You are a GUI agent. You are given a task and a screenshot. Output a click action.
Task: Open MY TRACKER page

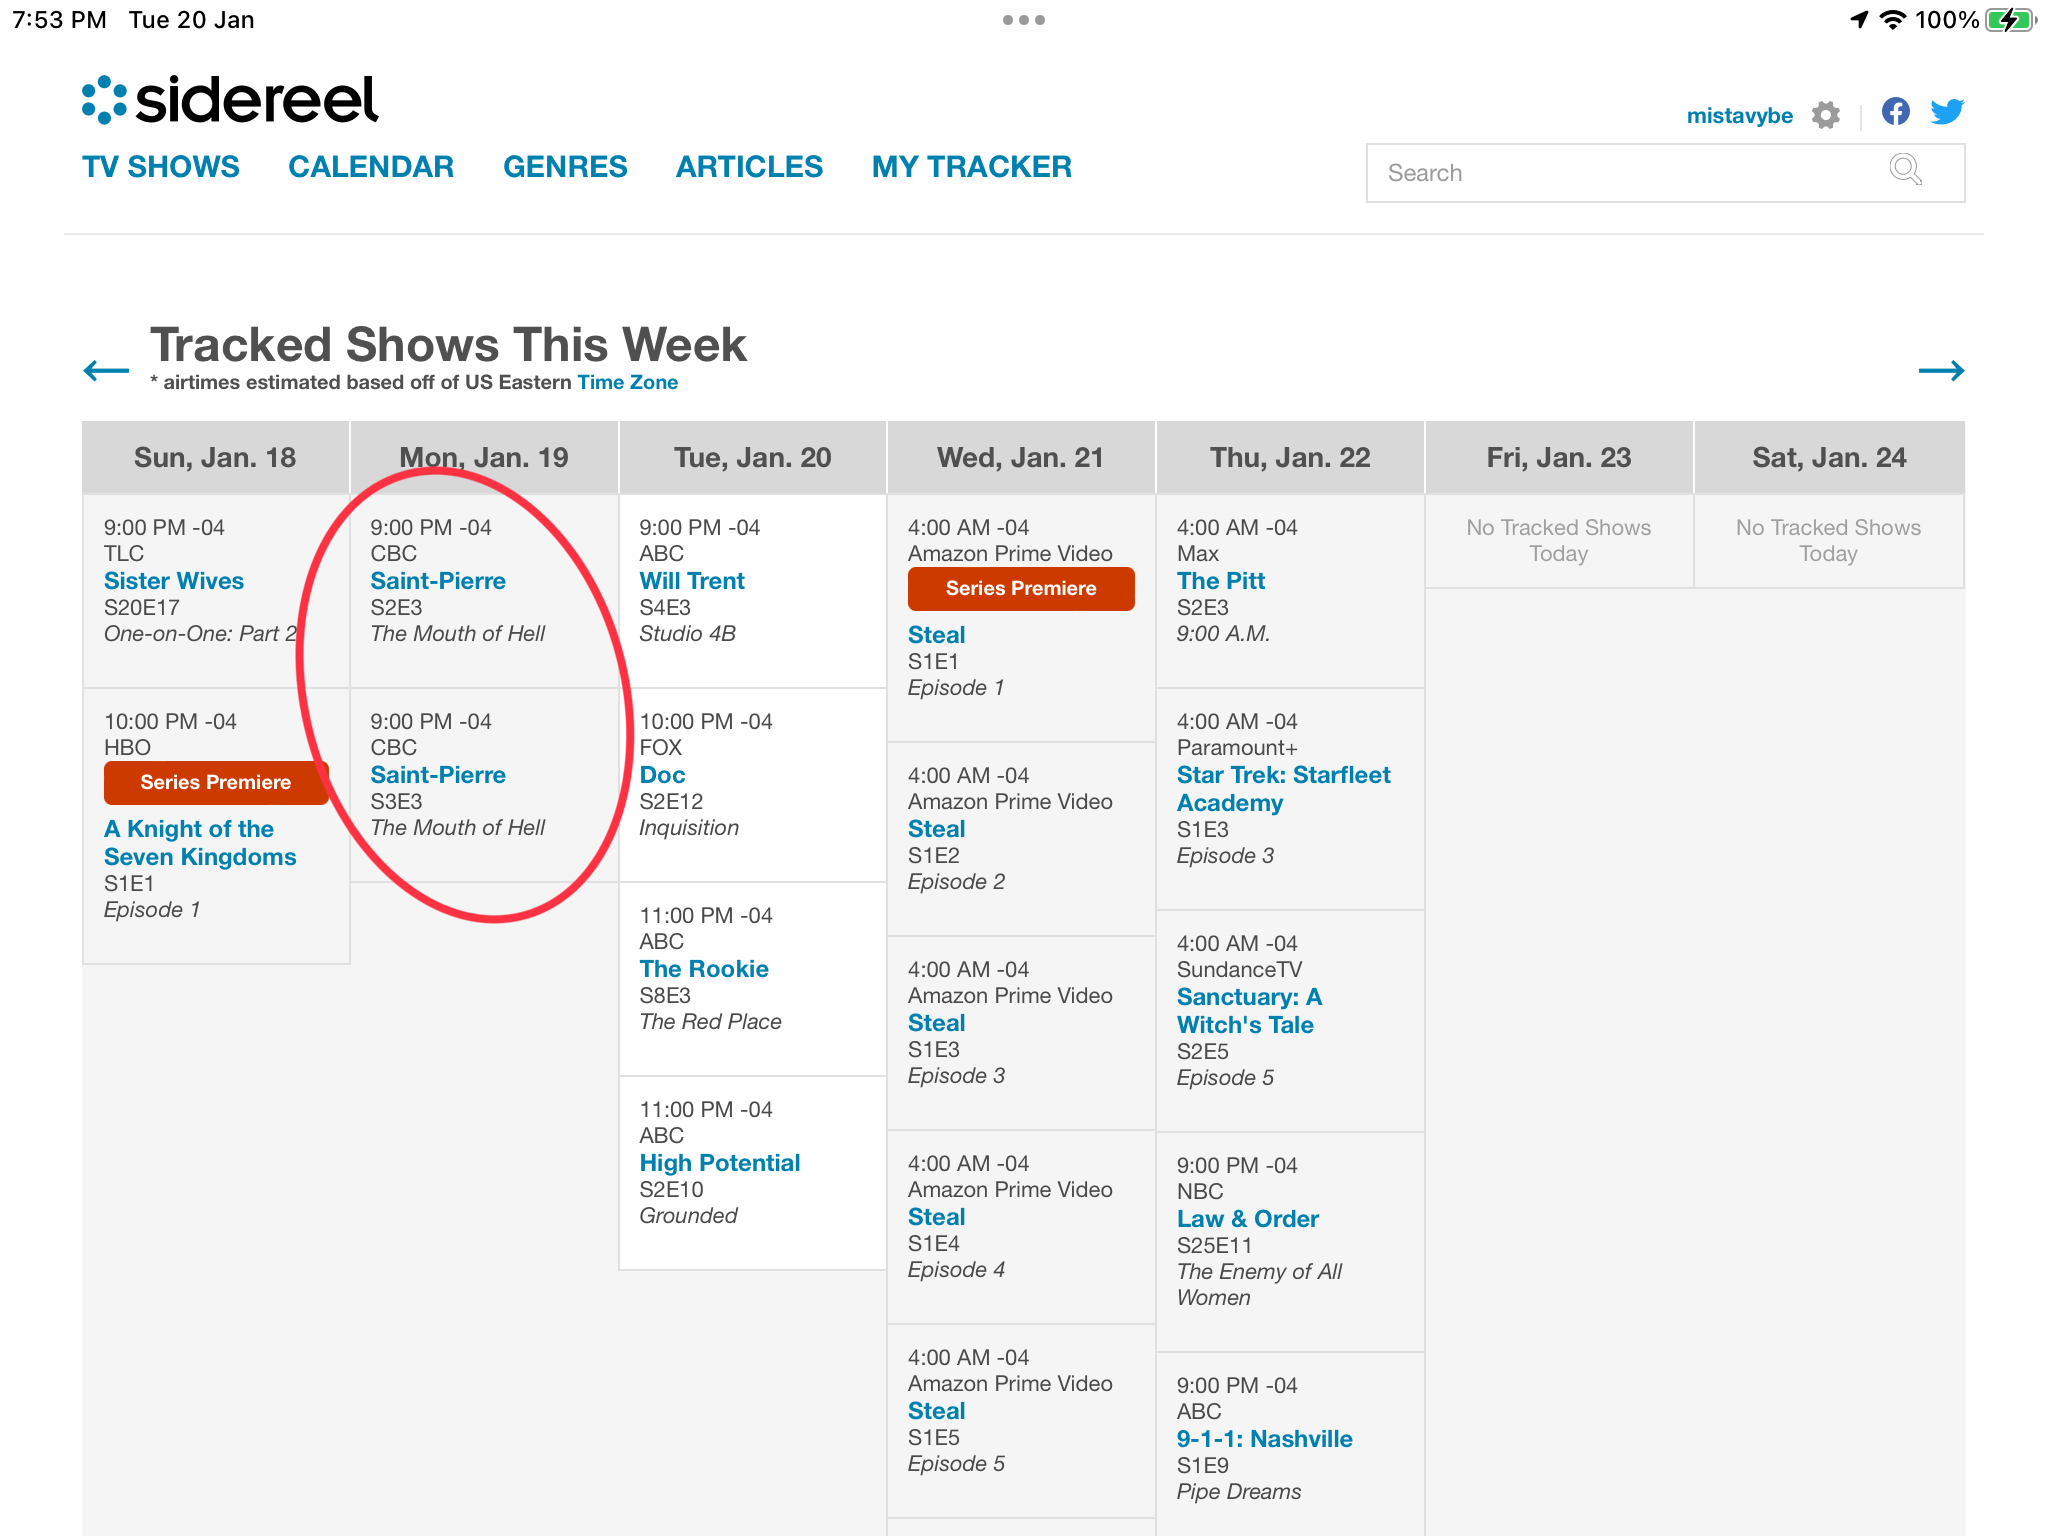pyautogui.click(x=971, y=167)
